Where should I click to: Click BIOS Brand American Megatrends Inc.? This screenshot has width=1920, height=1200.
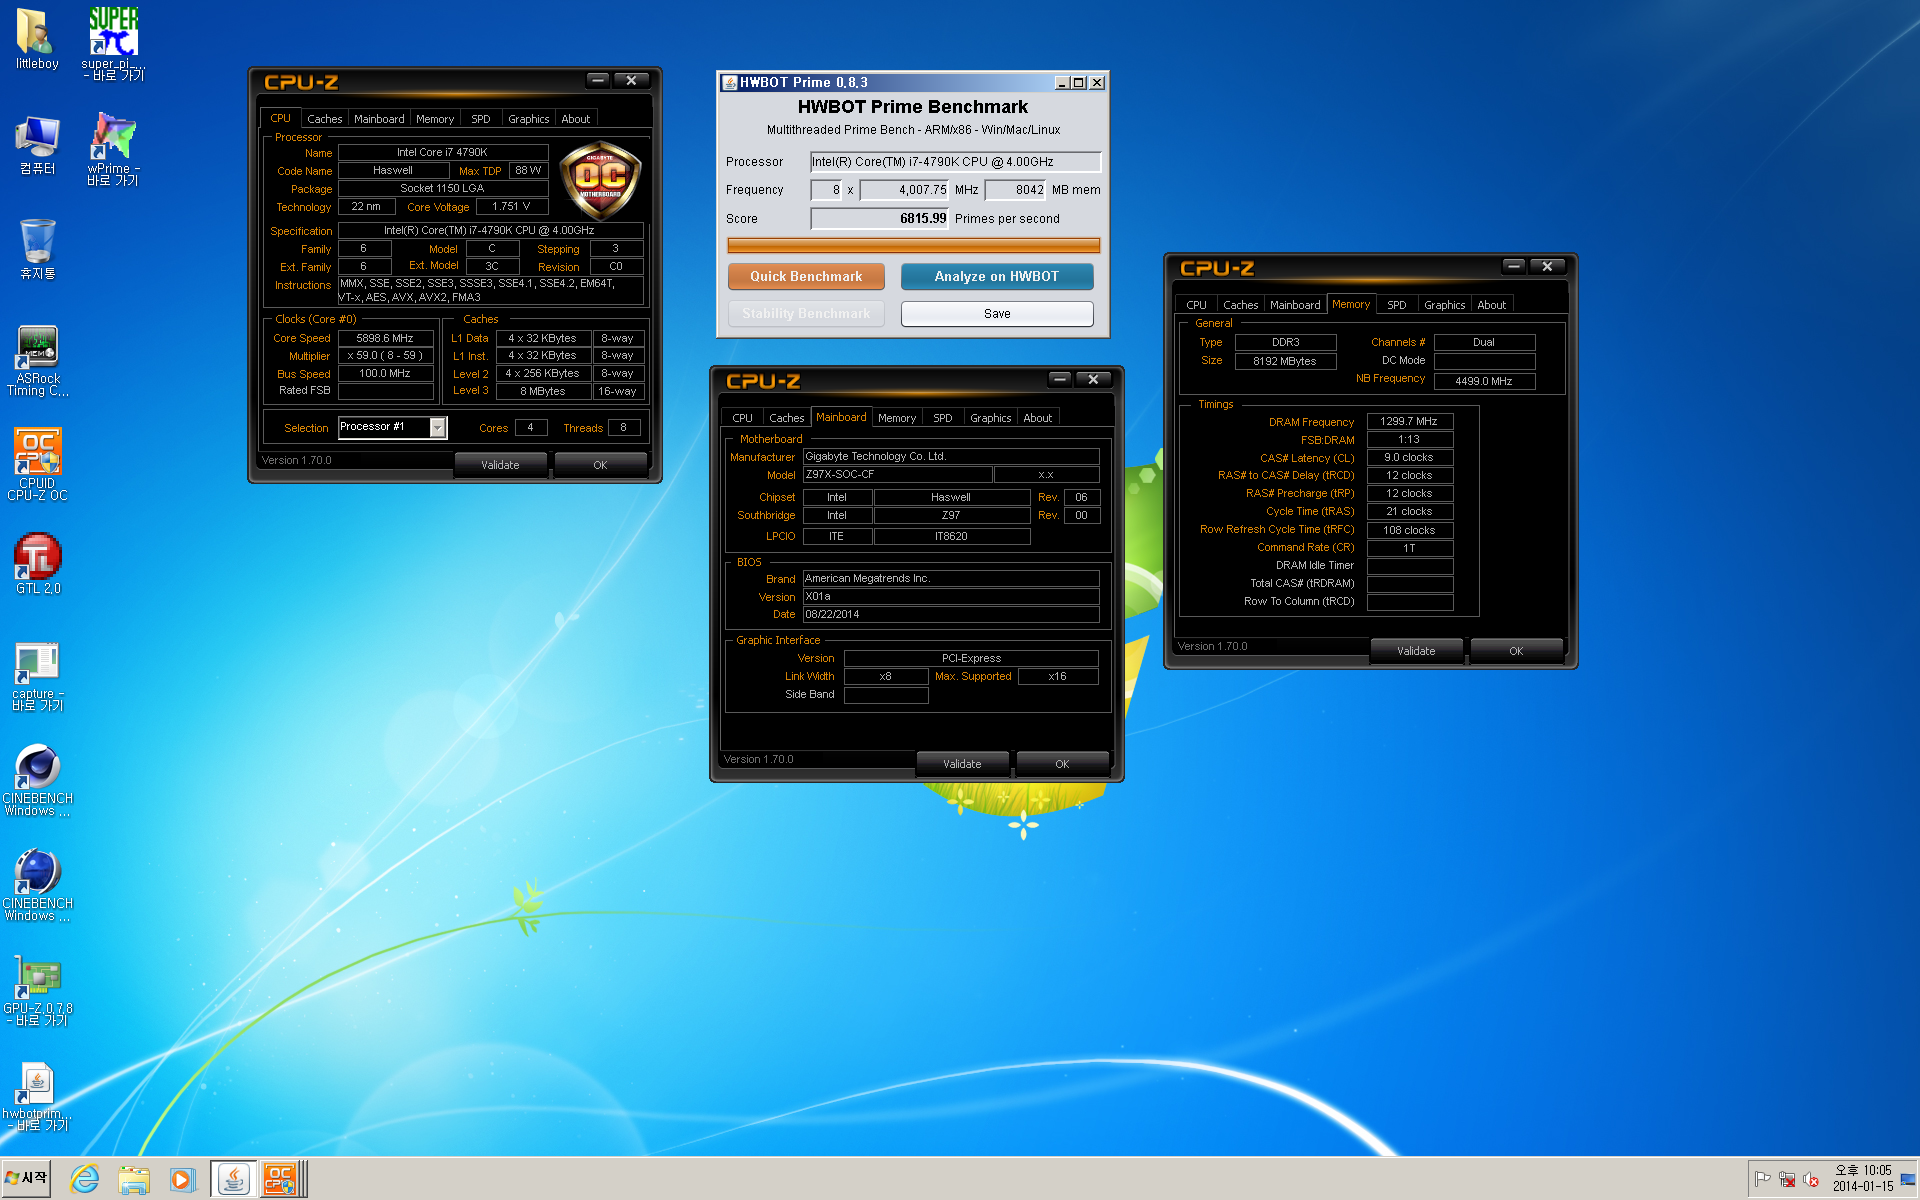click(951, 579)
